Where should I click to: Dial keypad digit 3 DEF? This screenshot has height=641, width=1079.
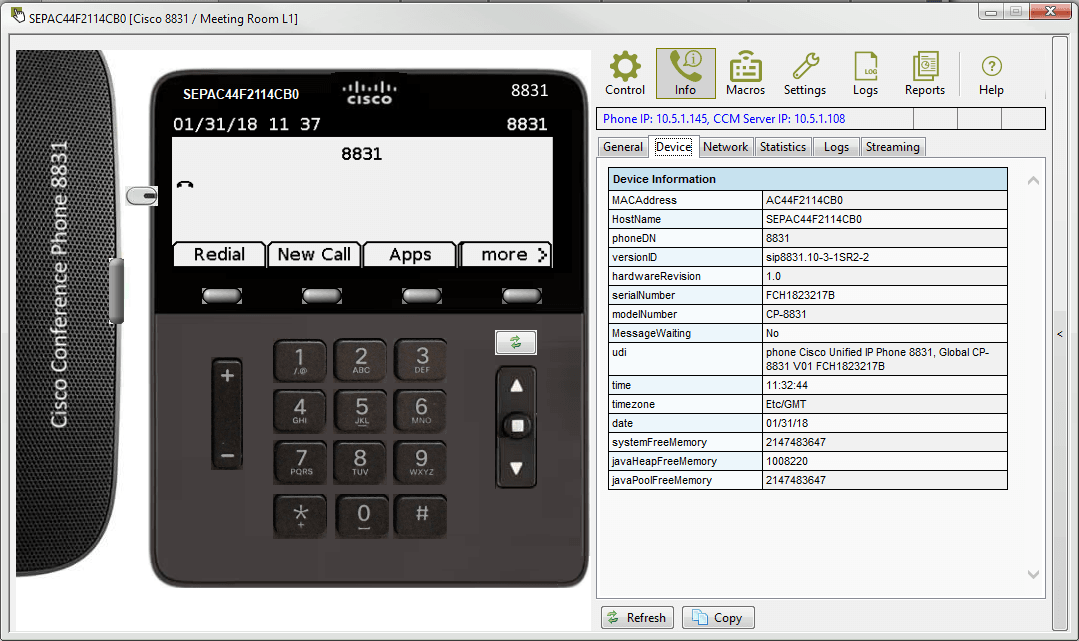[x=421, y=360]
